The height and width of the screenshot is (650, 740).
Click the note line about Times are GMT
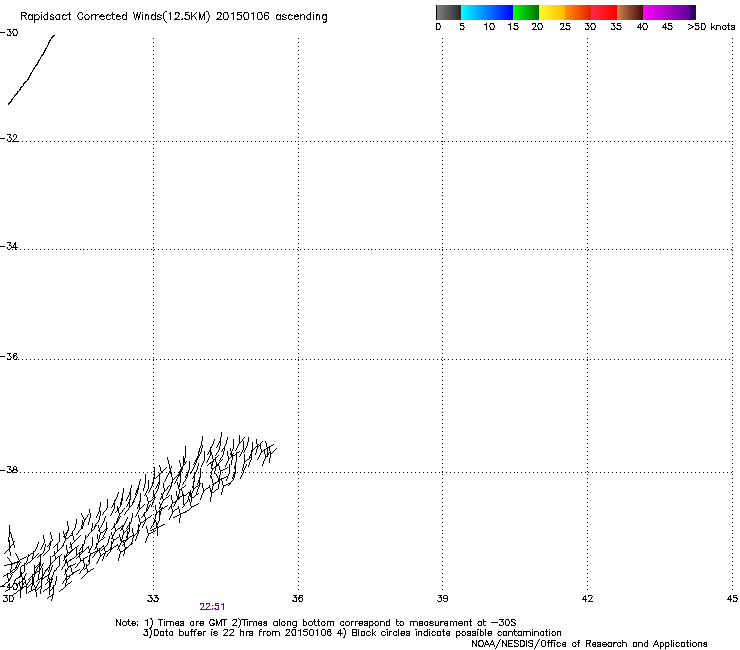[x=315, y=623]
